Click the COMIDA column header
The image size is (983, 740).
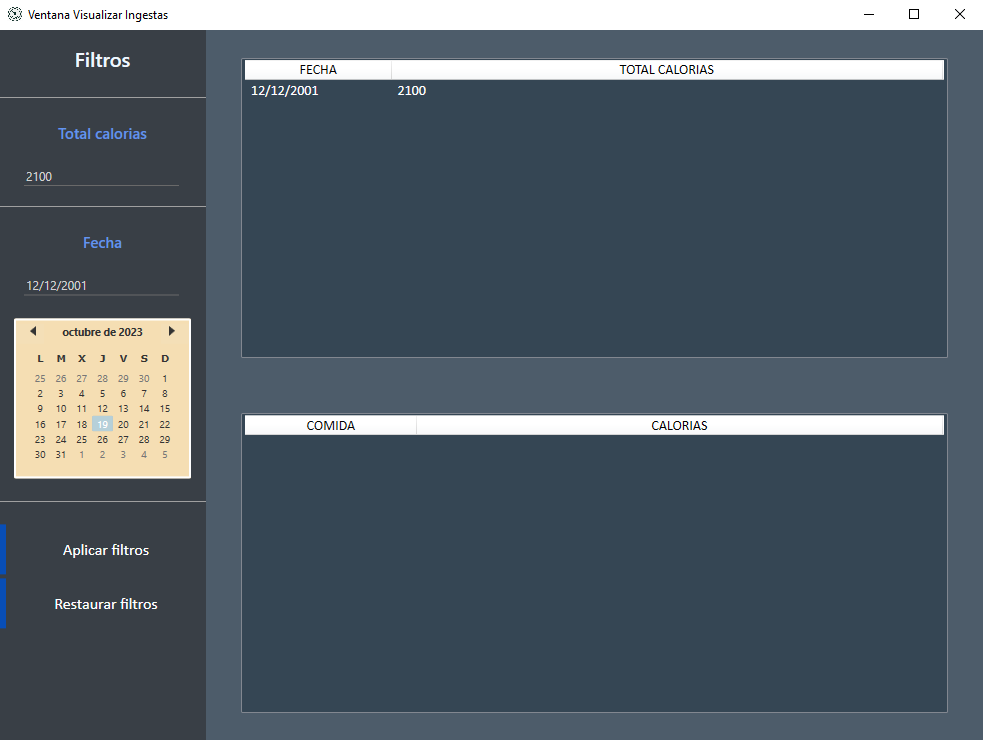329,424
